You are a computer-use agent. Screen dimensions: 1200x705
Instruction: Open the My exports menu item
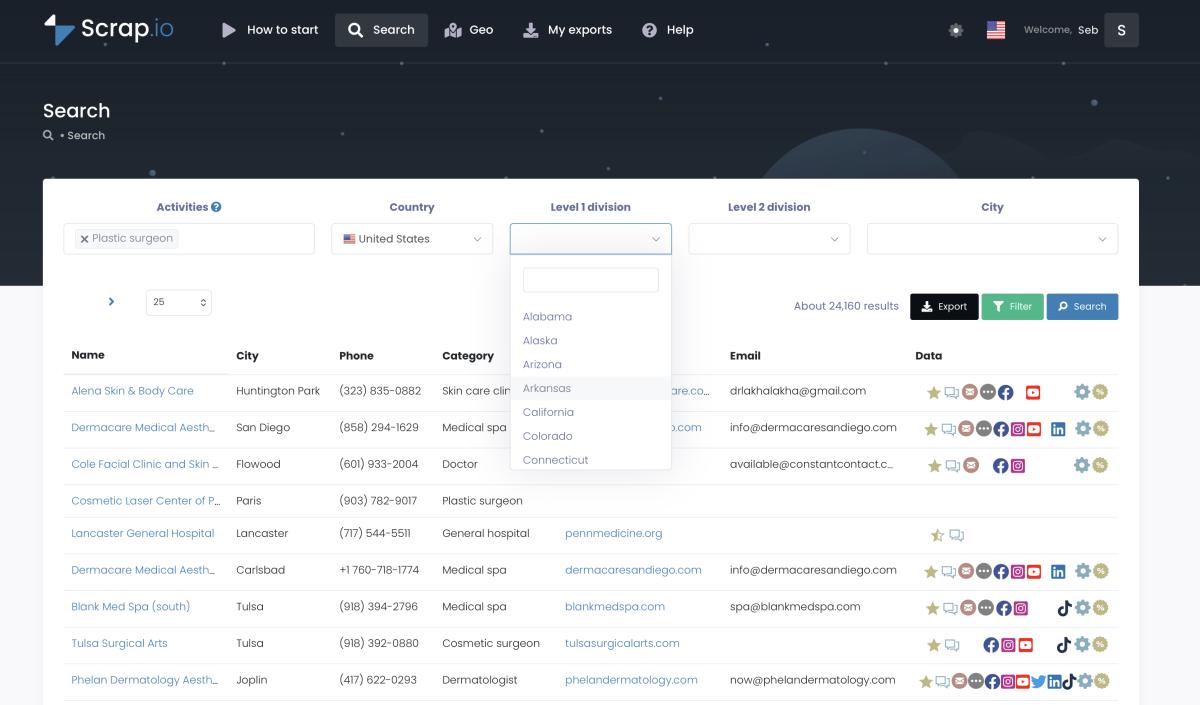(x=567, y=30)
